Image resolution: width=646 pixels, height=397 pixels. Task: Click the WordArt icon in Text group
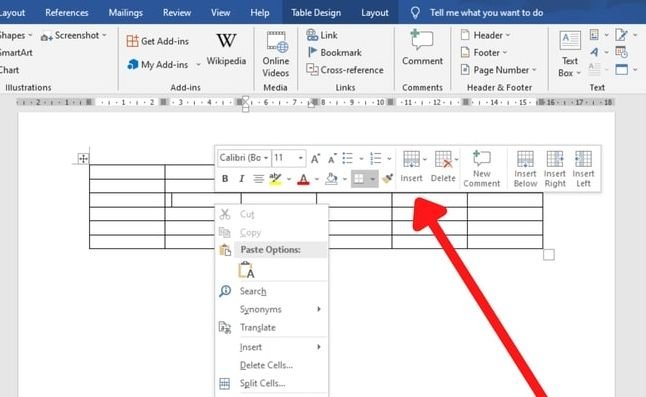594,52
